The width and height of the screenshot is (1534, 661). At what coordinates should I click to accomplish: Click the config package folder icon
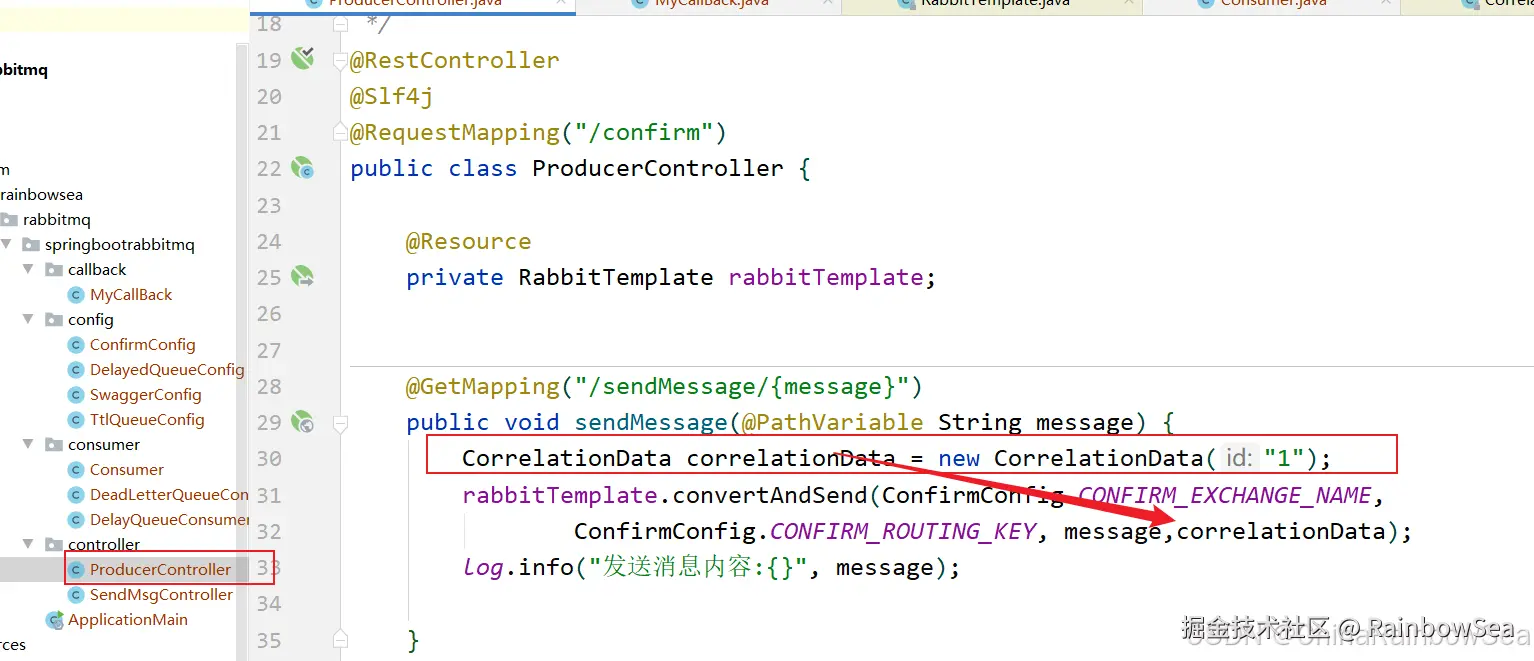coord(54,320)
